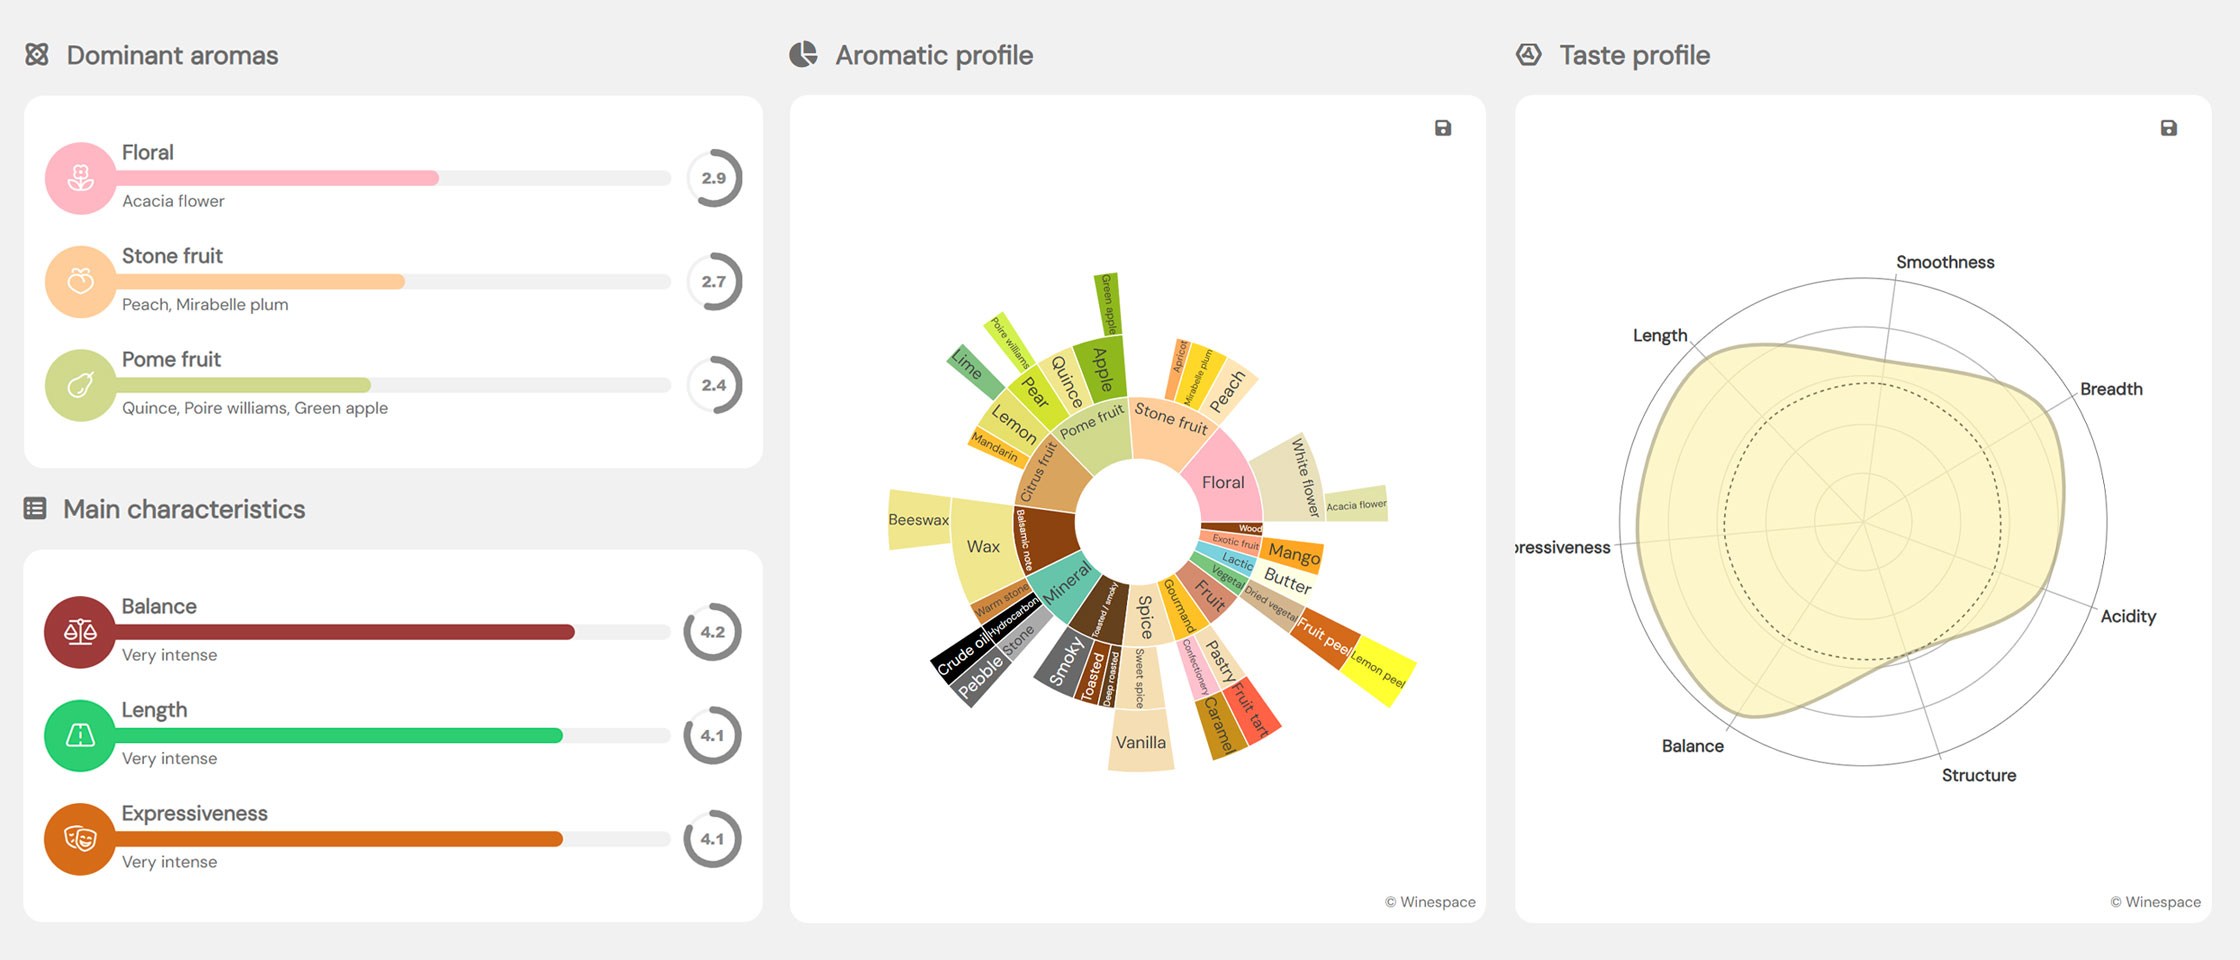Screen dimensions: 2240x960
Task: Click the Floral intensity bar
Action: [x=392, y=178]
